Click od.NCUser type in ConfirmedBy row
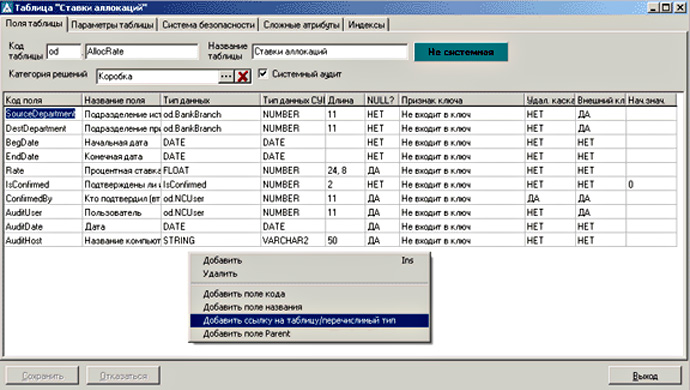This screenshot has width=690, height=390. 211,199
